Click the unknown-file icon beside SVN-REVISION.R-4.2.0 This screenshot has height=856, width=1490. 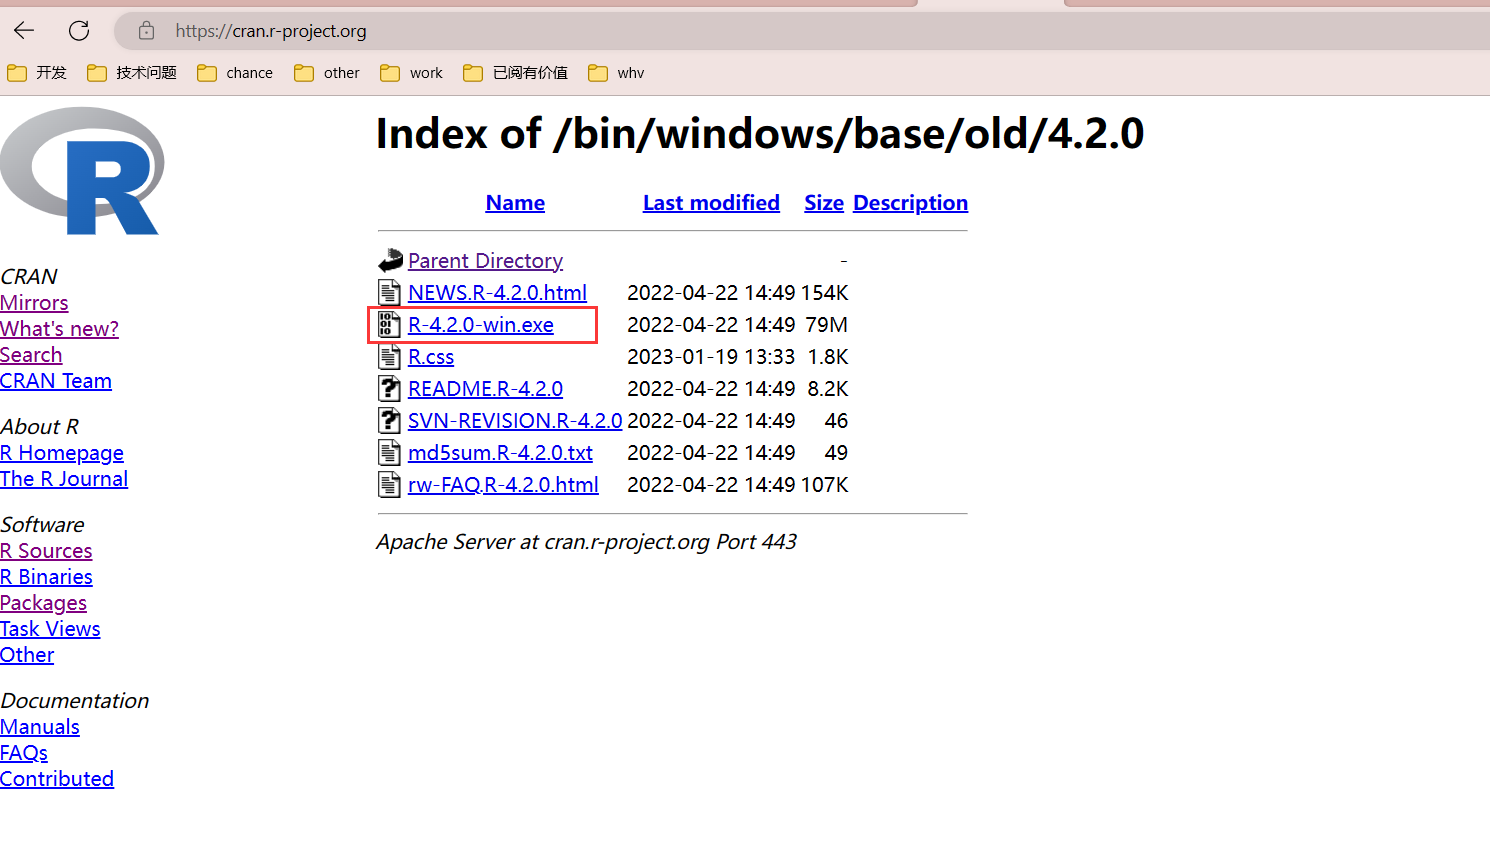[x=390, y=420]
